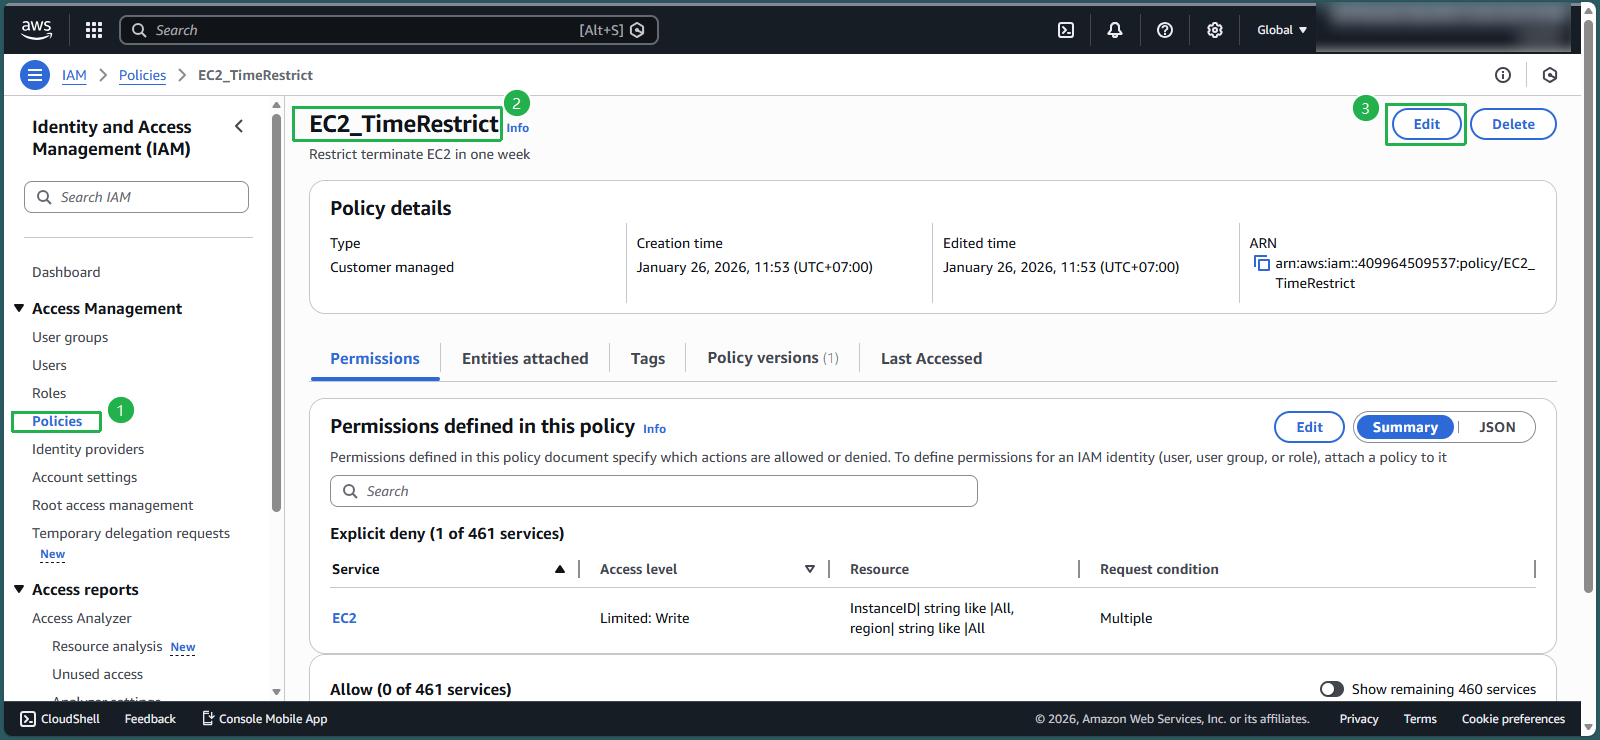Open Account settings in the sidebar
The height and width of the screenshot is (740, 1600).
[85, 477]
